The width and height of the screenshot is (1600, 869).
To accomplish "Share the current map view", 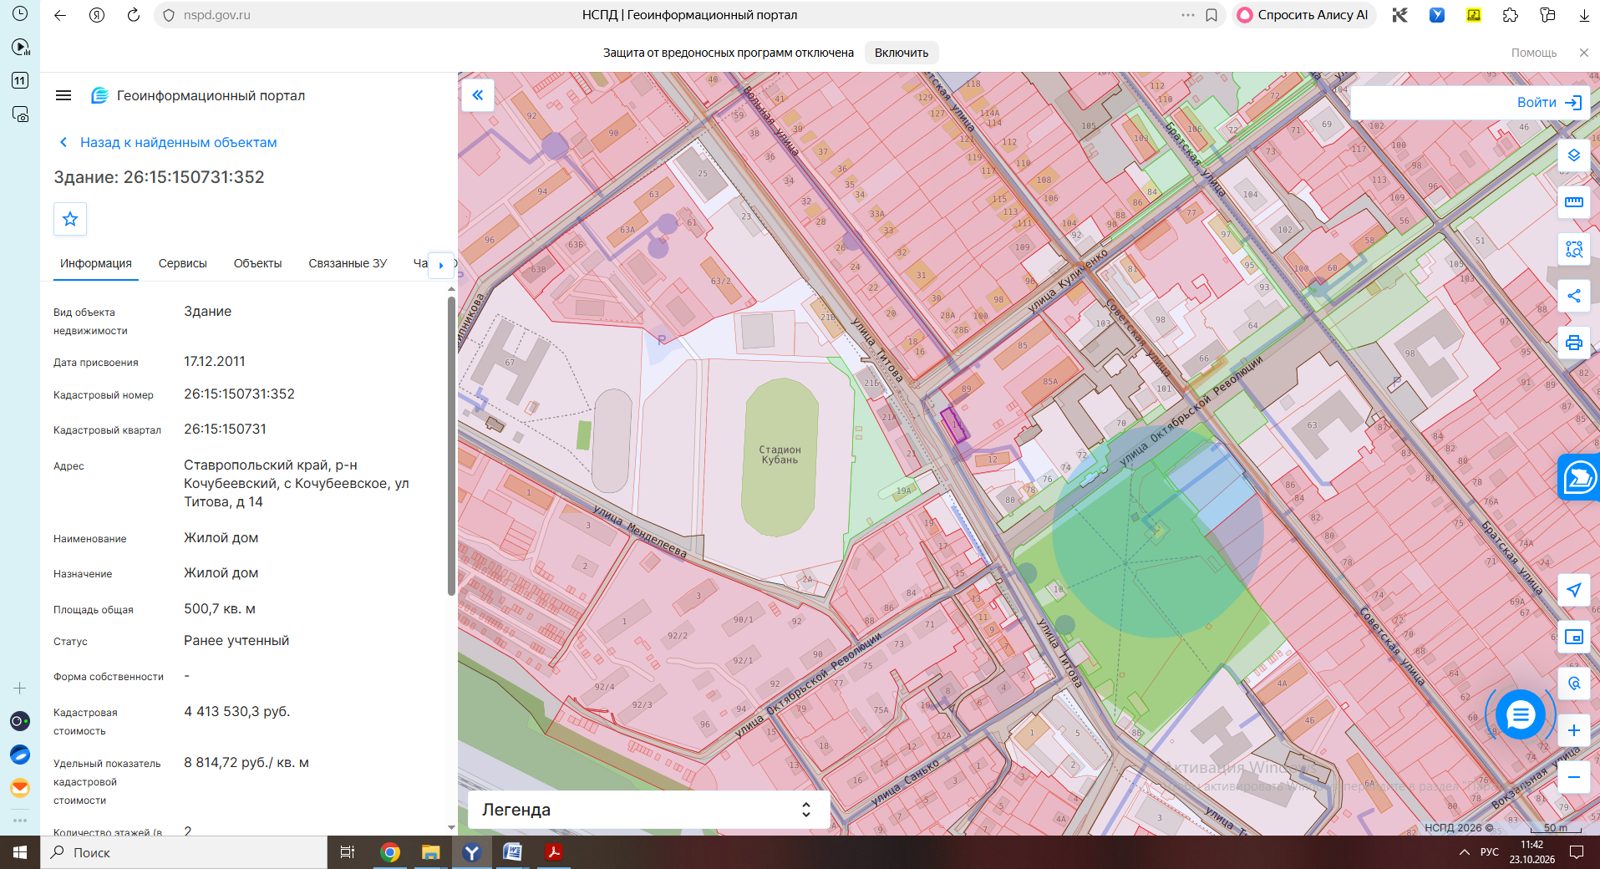I will coord(1574,296).
